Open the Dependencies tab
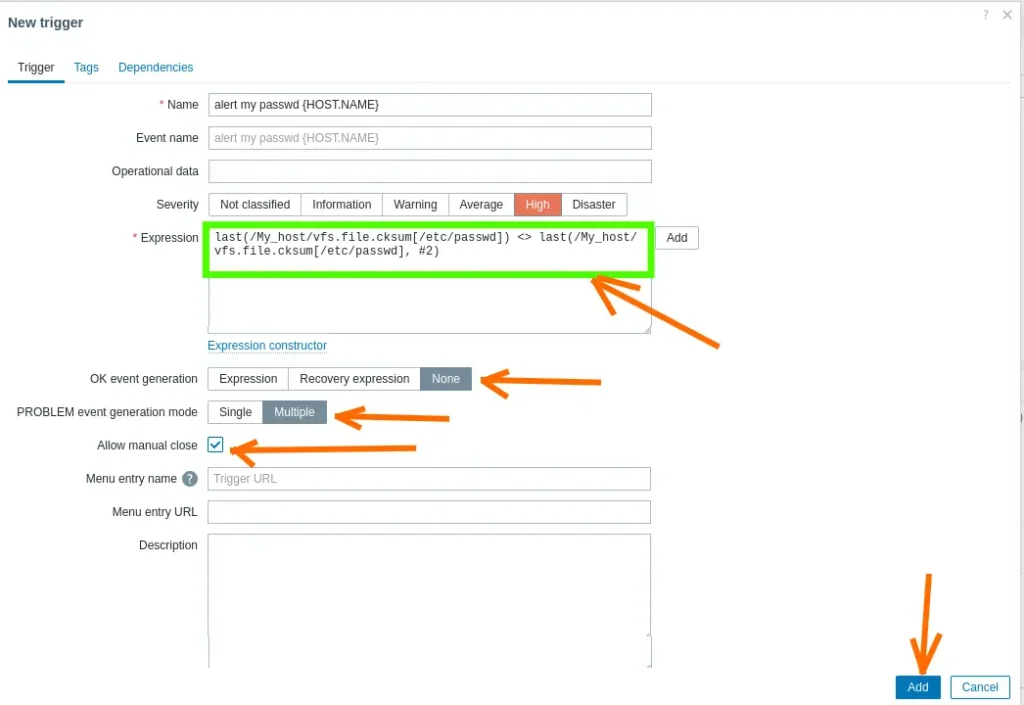The width and height of the screenshot is (1024, 705). tap(156, 67)
